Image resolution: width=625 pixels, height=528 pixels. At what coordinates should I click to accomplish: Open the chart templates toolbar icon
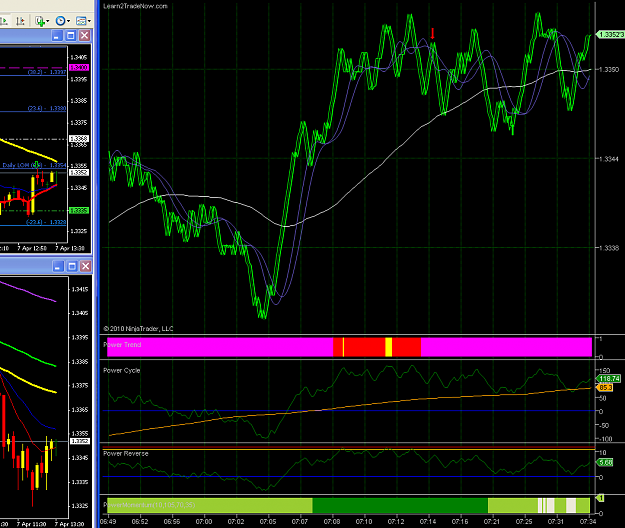click(x=81, y=21)
